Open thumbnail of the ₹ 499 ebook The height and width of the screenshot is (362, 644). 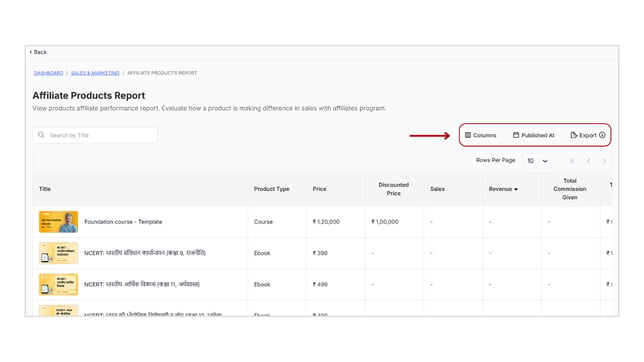tap(58, 284)
